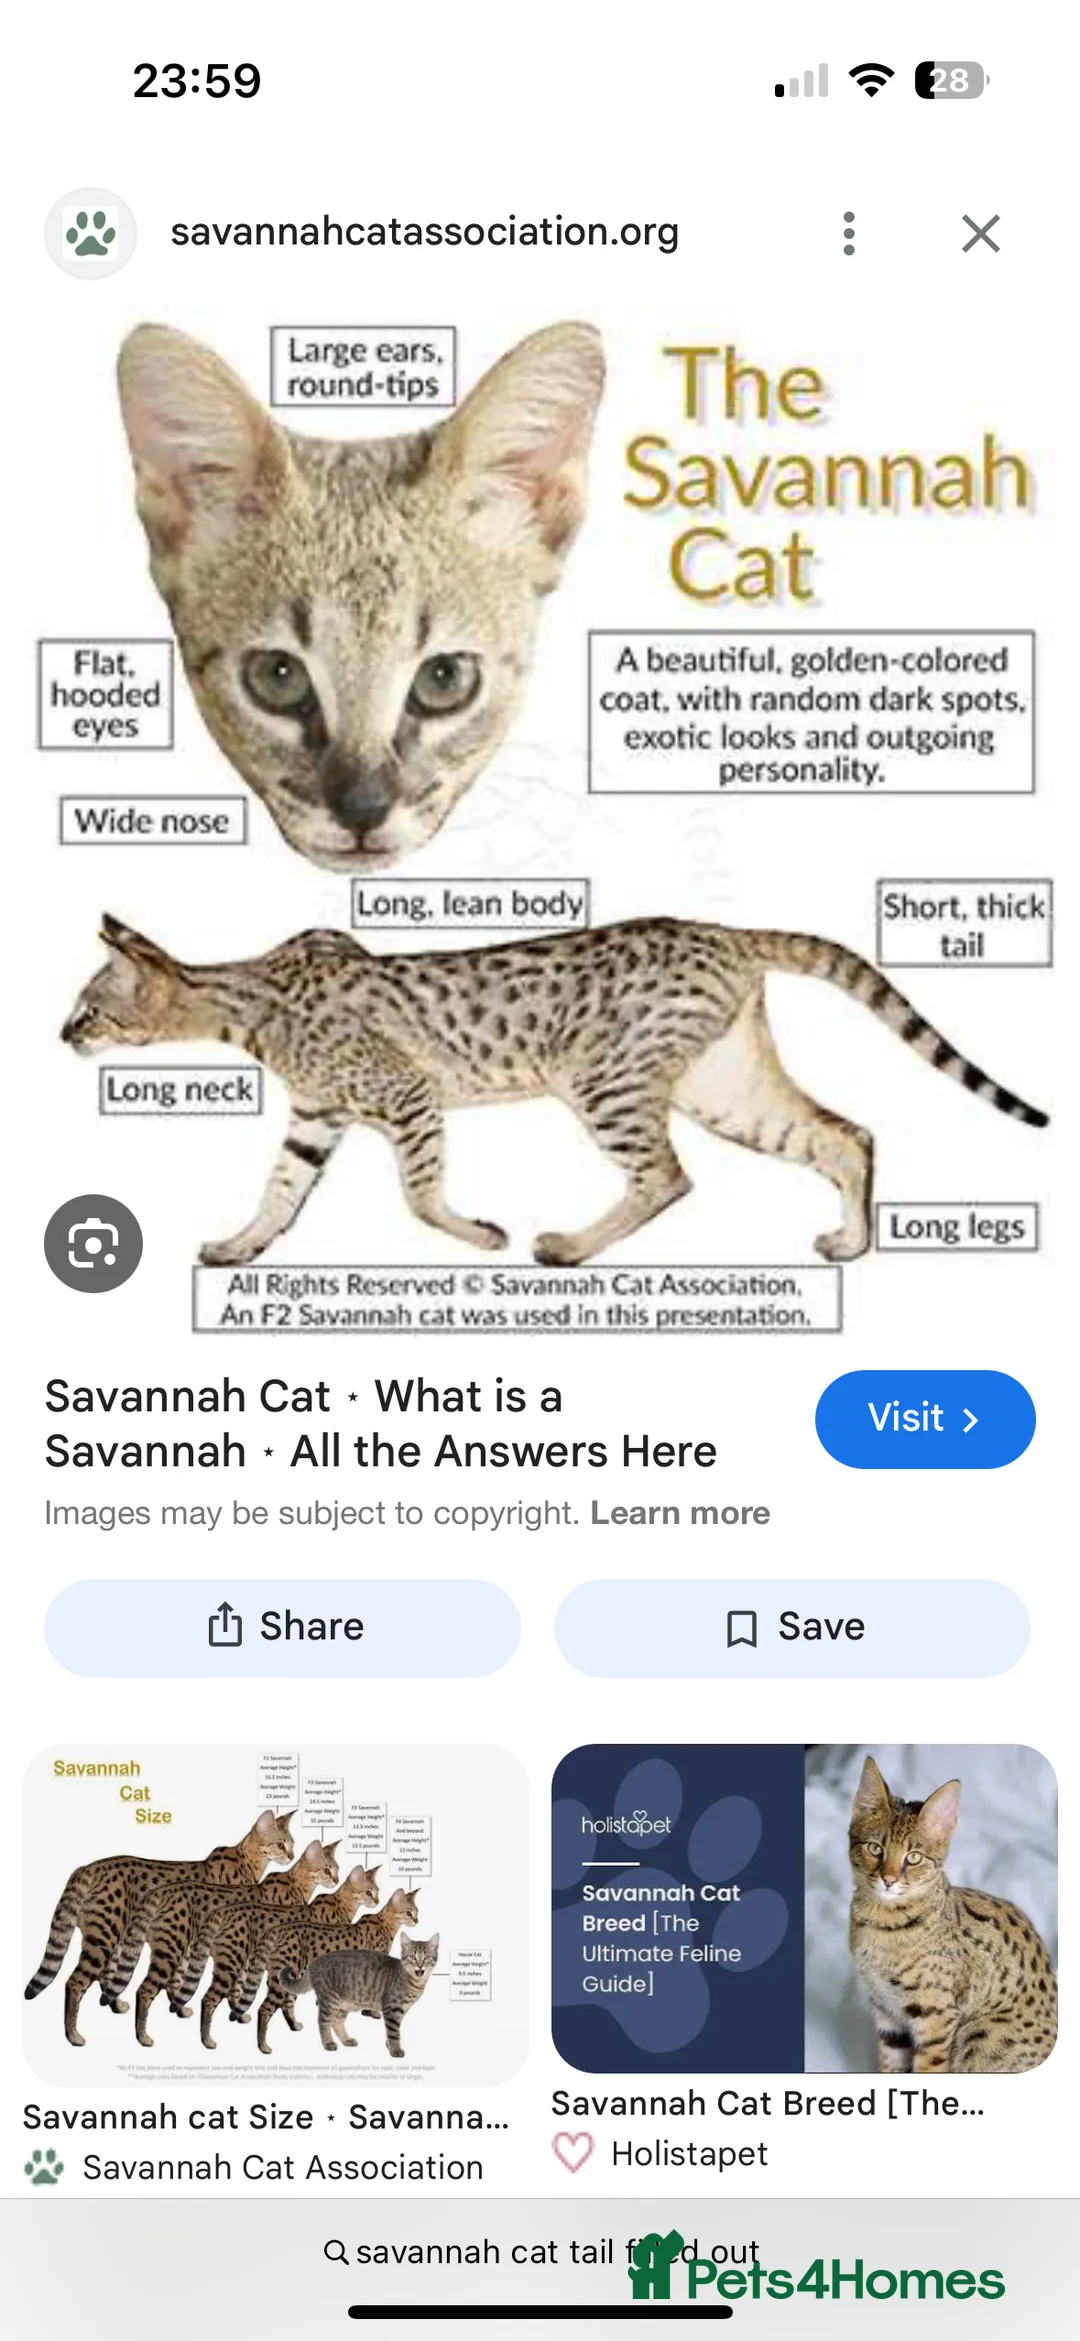Image resolution: width=1080 pixels, height=2341 pixels.
Task: Open Google Lens camera icon on image
Action: click(x=93, y=1242)
